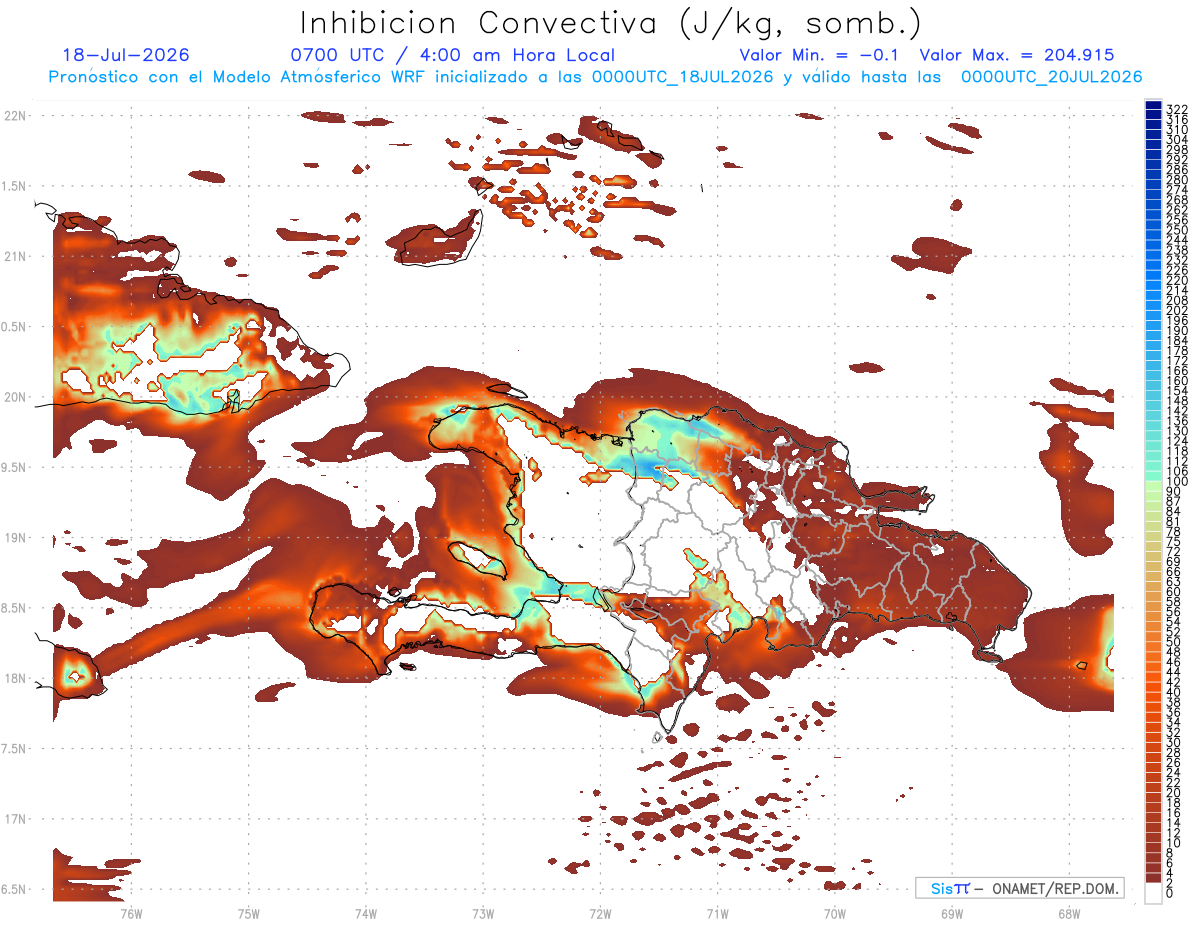Screen dimensions: 1200x927
Task: Click the '69W' longitude label
Action: [x=952, y=913]
